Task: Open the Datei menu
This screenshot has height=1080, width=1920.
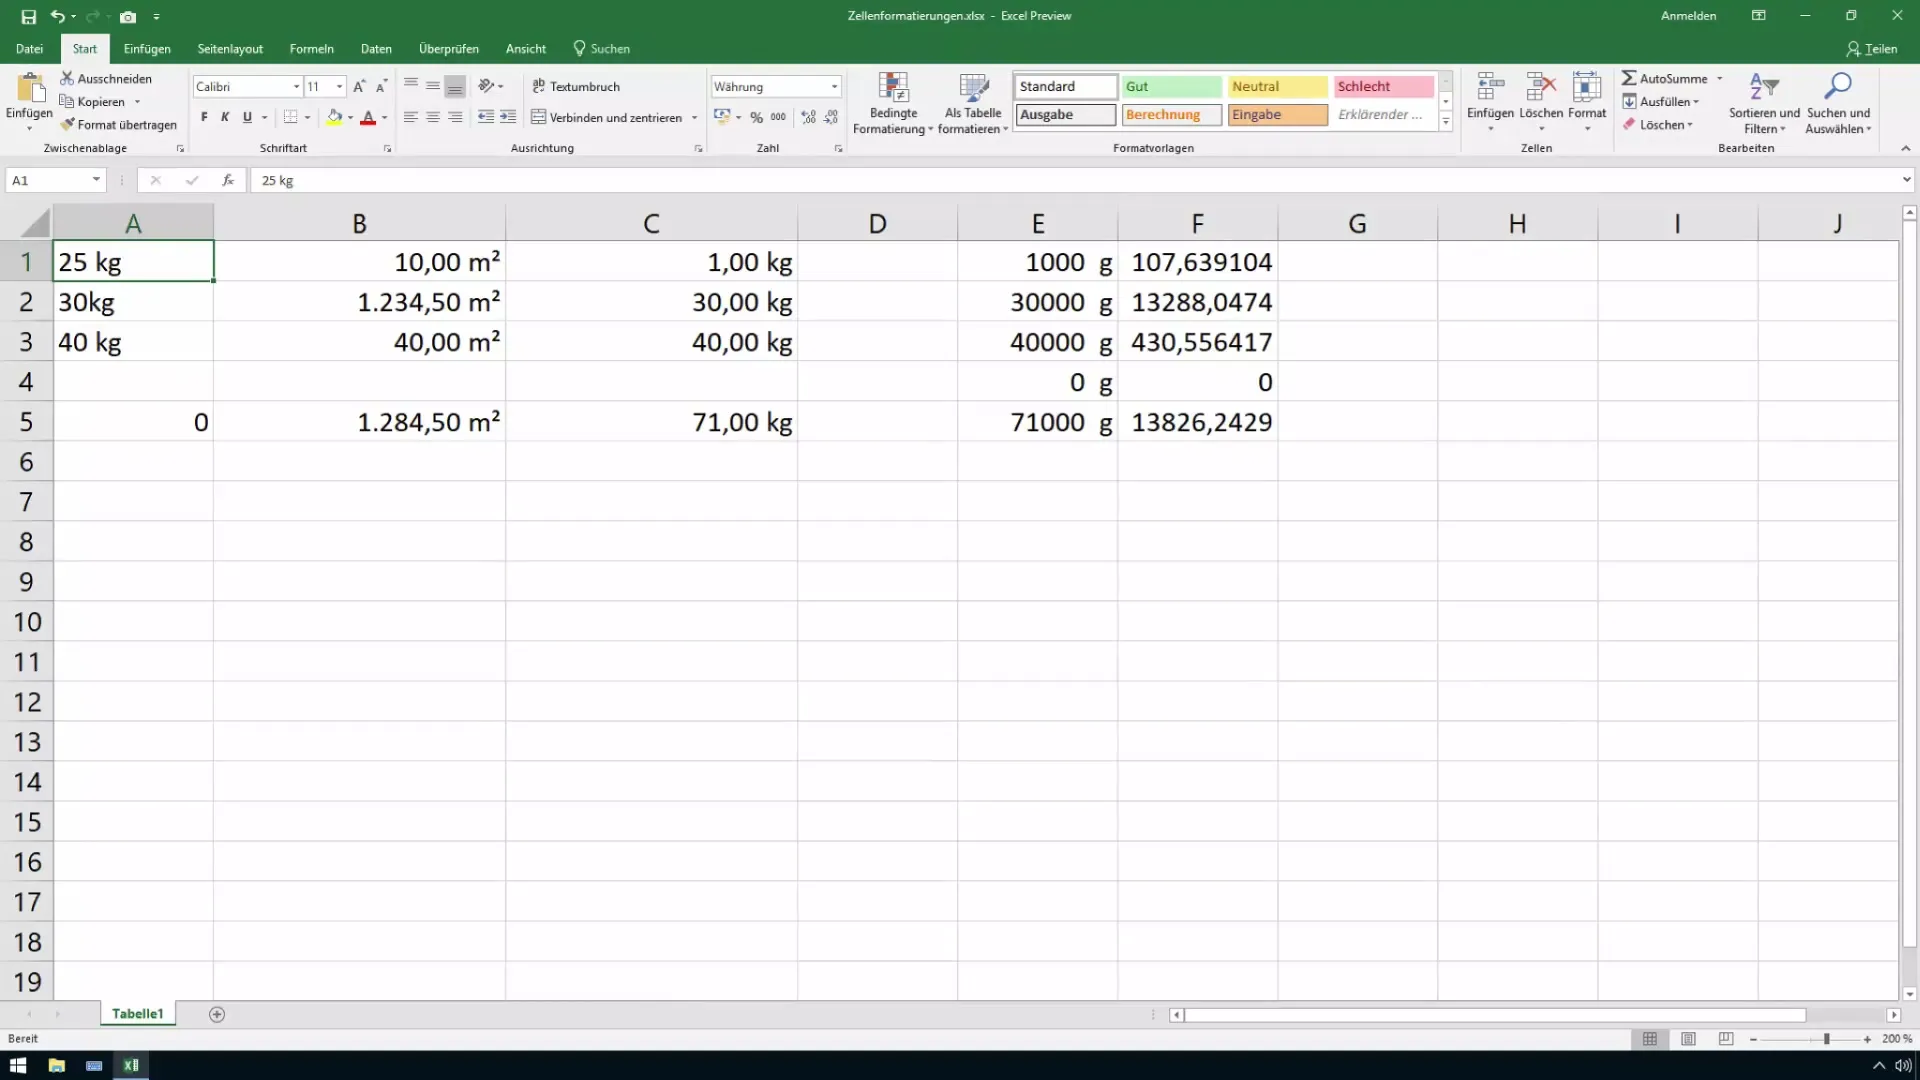Action: pyautogui.click(x=30, y=49)
